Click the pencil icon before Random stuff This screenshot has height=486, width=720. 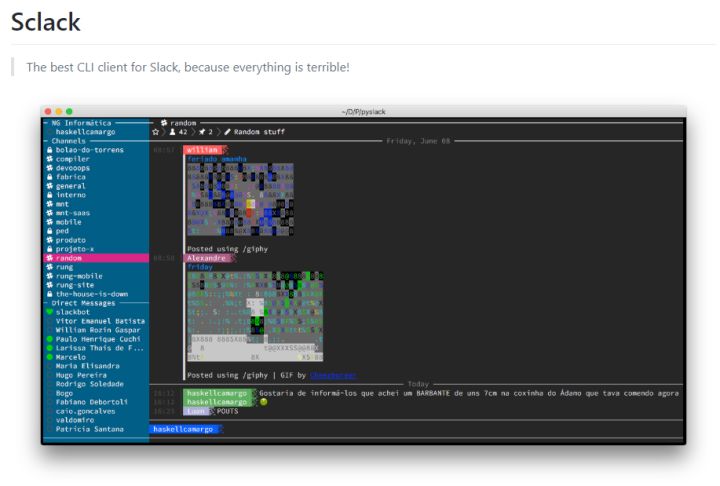coord(227,132)
